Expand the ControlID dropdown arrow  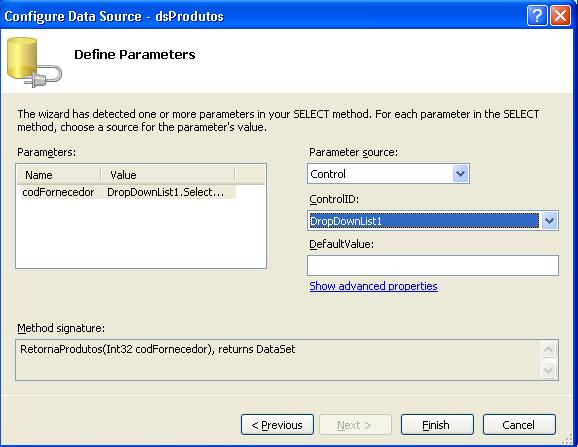point(549,221)
